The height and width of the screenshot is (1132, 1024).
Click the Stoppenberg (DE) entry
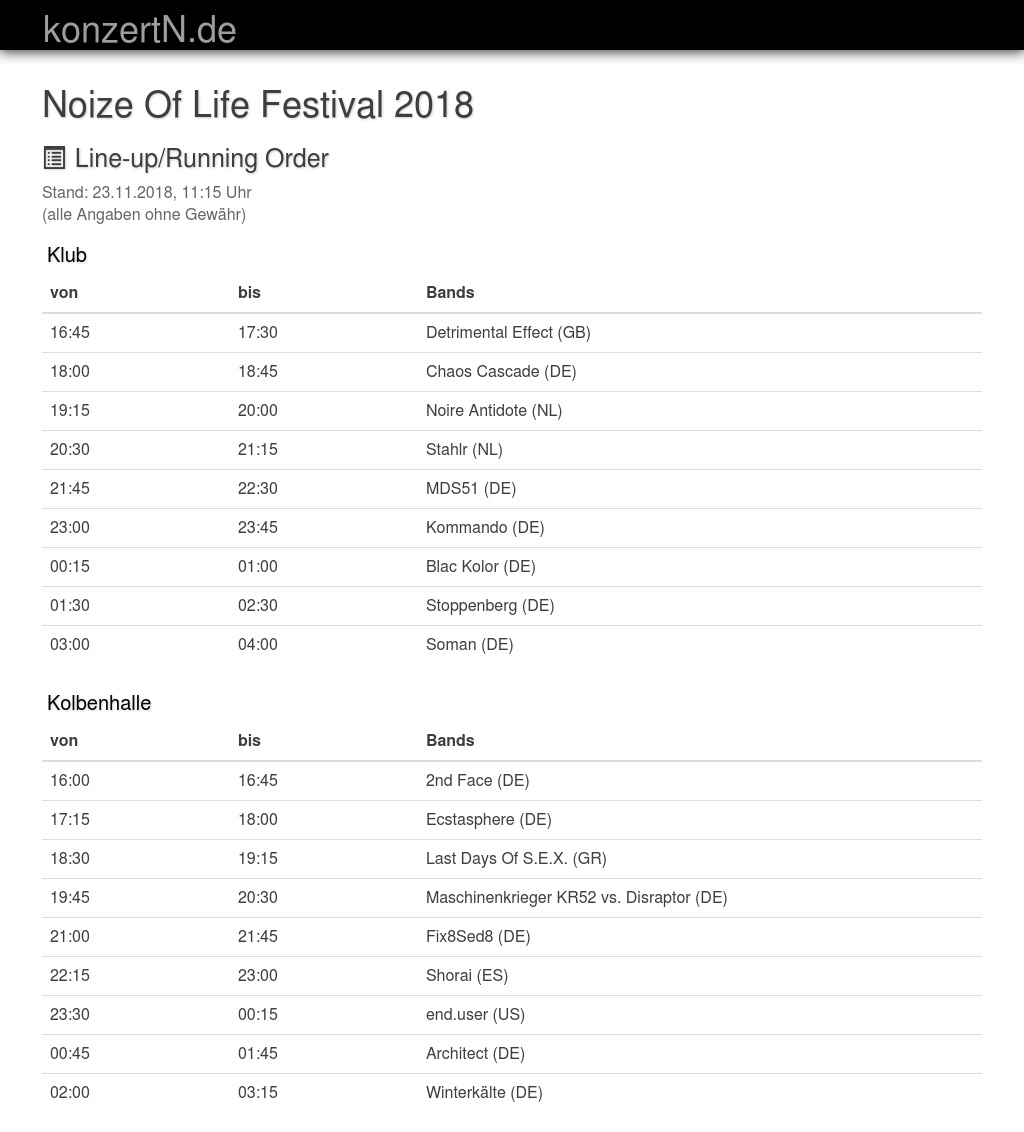(x=490, y=605)
